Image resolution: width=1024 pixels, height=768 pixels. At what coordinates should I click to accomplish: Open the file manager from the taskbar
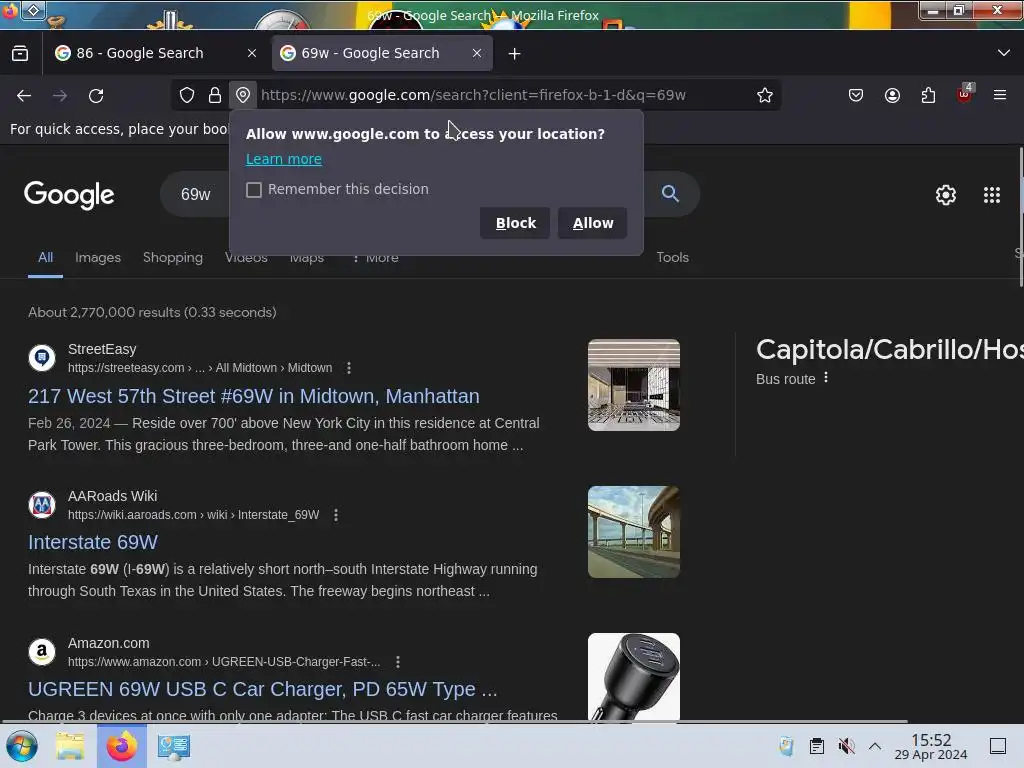coord(70,746)
